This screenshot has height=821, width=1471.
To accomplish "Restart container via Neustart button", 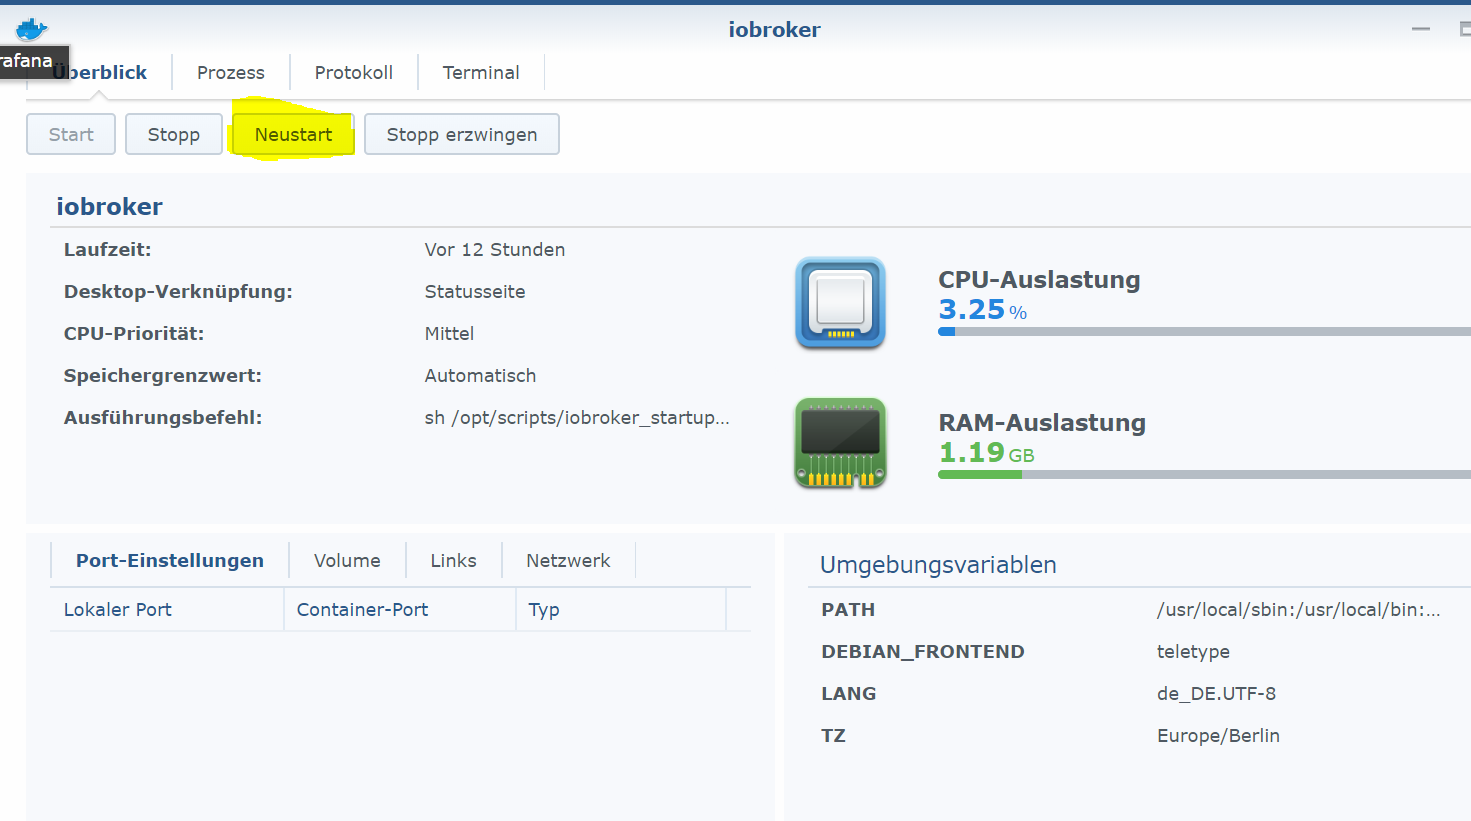I will pyautogui.click(x=293, y=134).
